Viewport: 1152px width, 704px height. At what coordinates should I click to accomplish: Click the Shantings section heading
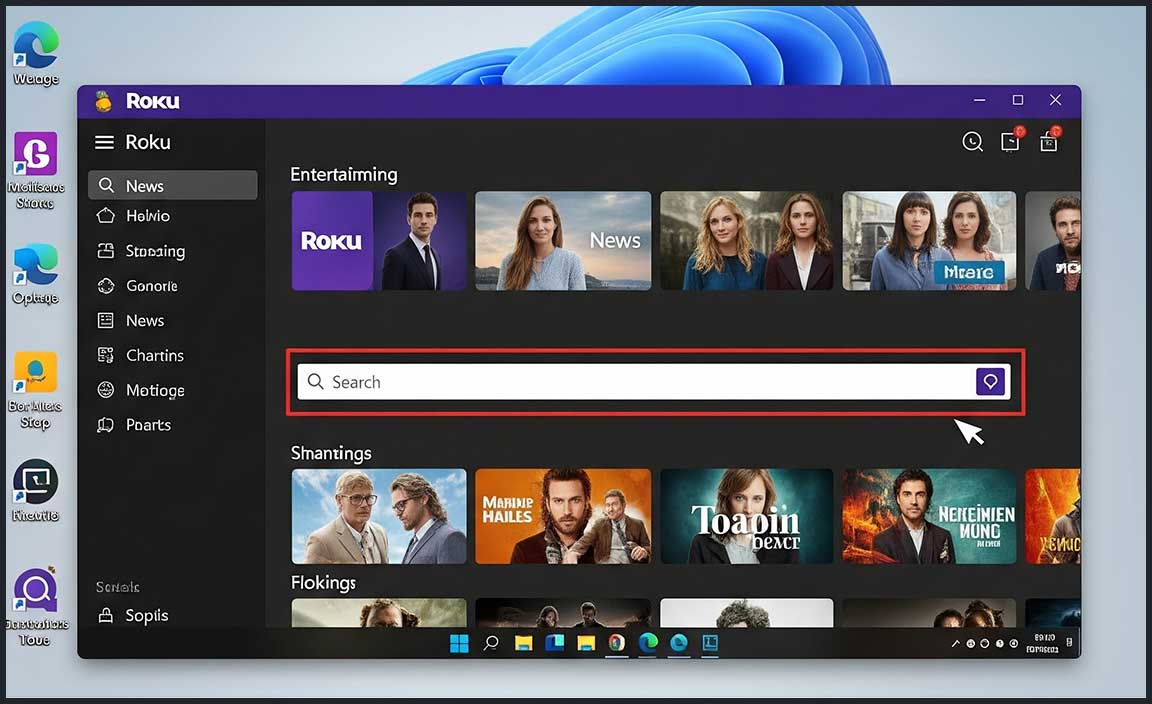point(331,453)
